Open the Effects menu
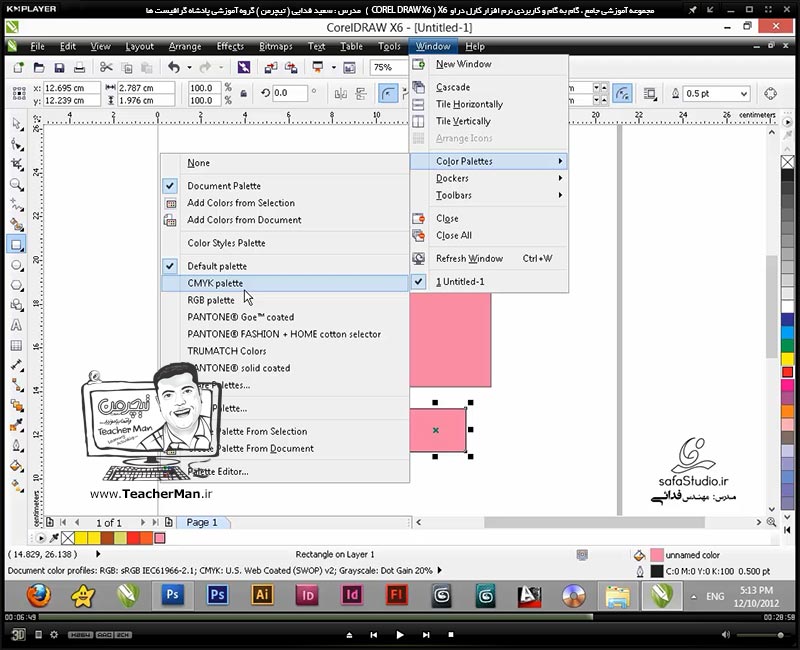800x650 pixels. [x=230, y=46]
